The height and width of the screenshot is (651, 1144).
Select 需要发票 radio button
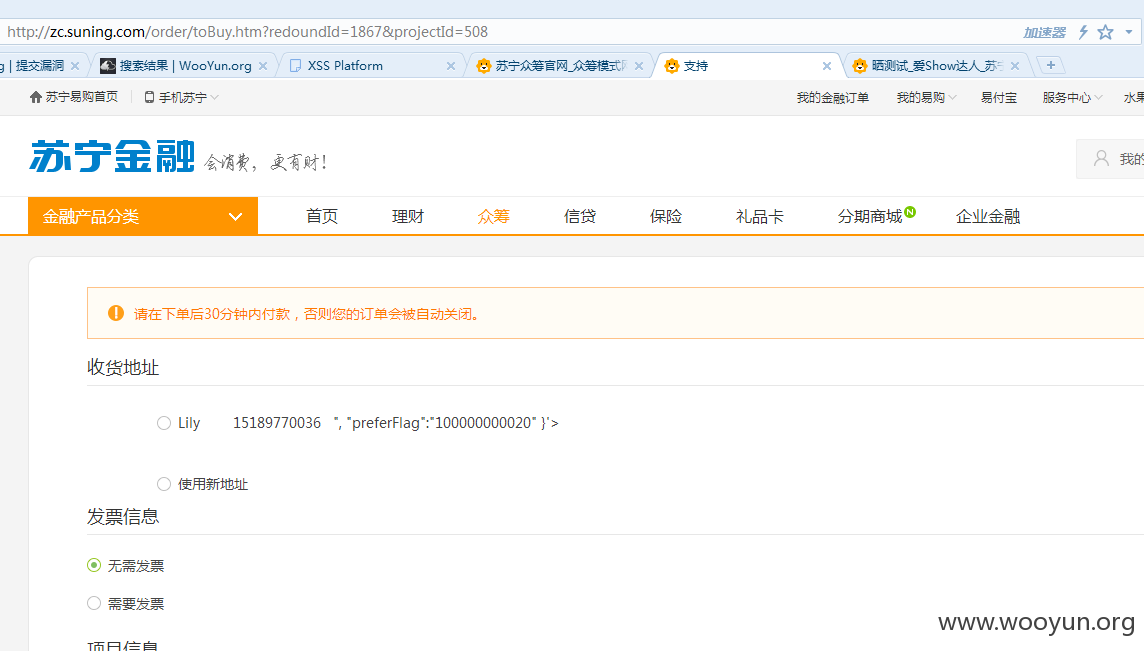[x=94, y=604]
